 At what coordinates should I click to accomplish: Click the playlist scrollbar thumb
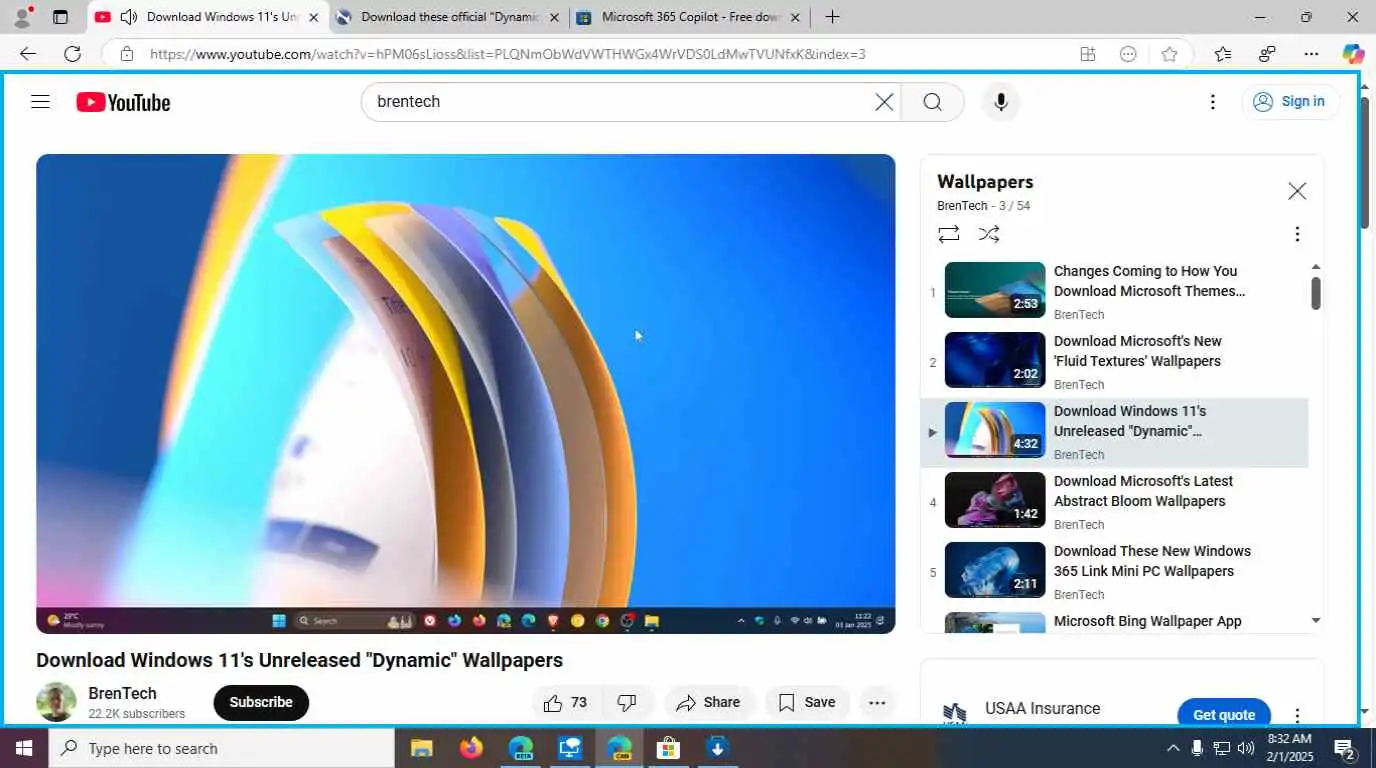pos(1316,293)
